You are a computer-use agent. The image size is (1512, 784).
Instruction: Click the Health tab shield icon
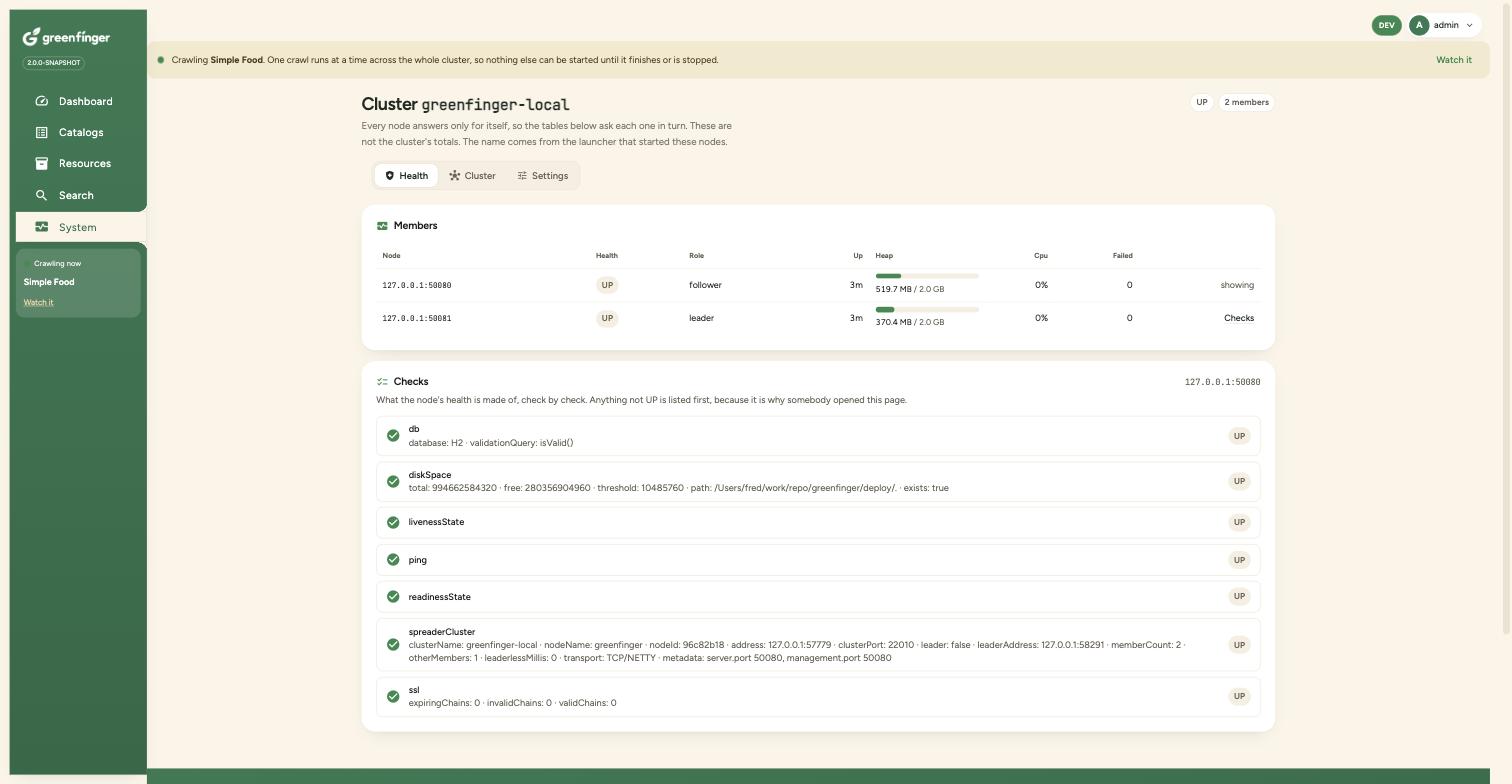[x=390, y=176]
